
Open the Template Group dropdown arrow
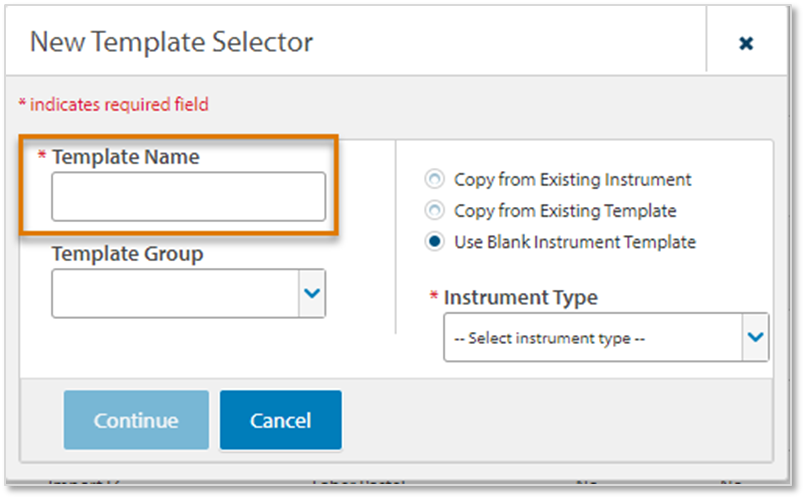point(312,293)
